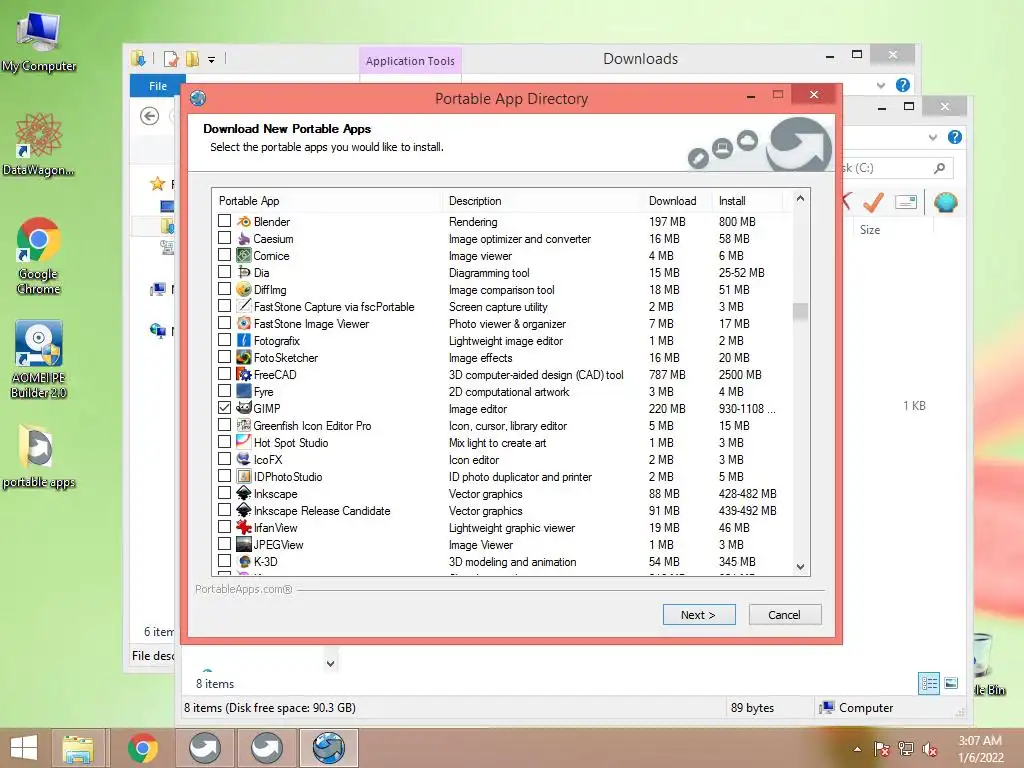1024x768 pixels.
Task: Switch to large icons view in rear explorer
Action: [952, 684]
